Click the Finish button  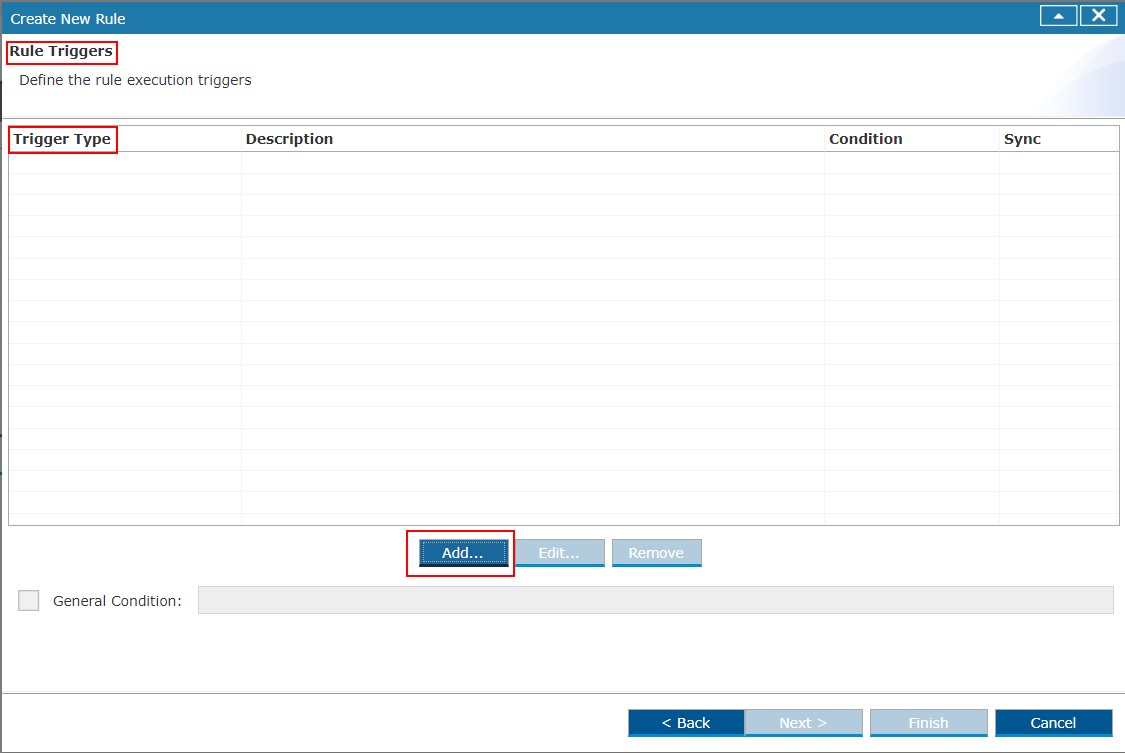pos(928,723)
